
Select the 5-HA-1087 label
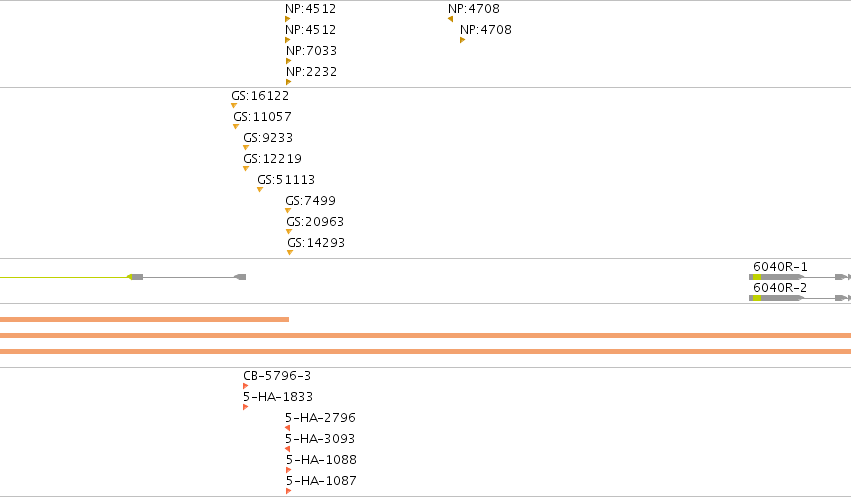pyautogui.click(x=321, y=481)
